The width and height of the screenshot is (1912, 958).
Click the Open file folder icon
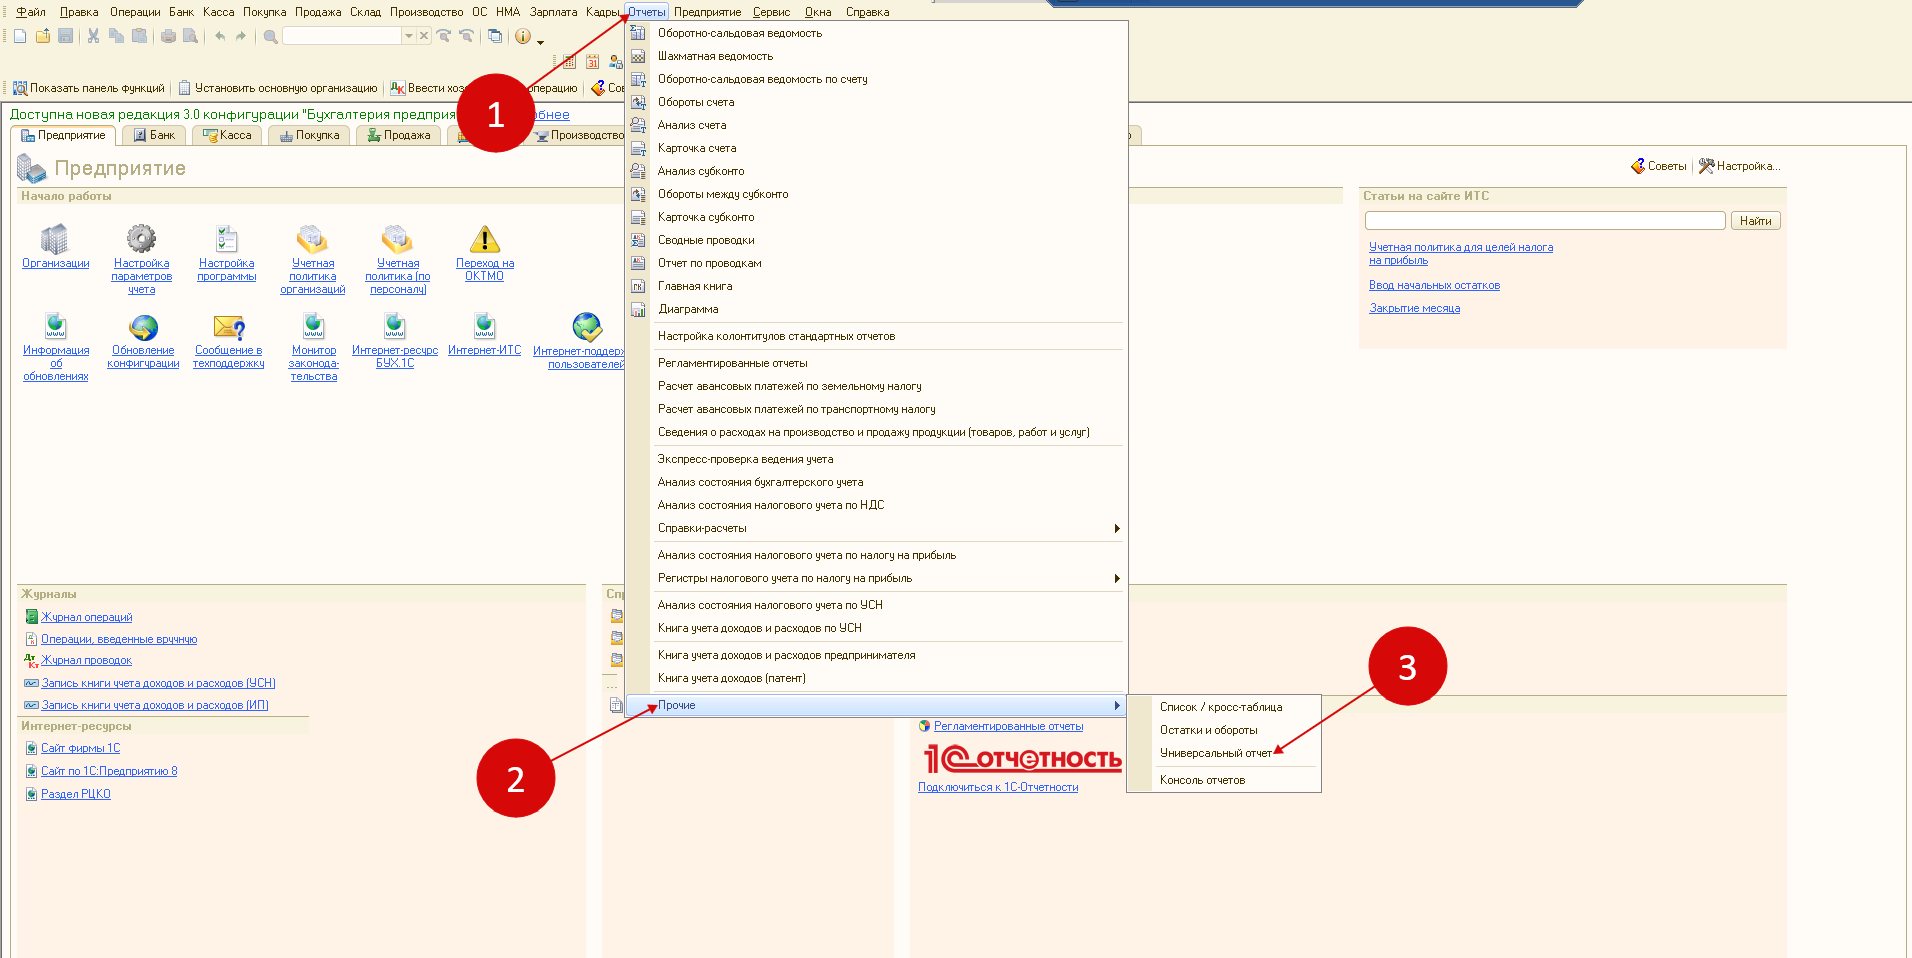pyautogui.click(x=43, y=36)
